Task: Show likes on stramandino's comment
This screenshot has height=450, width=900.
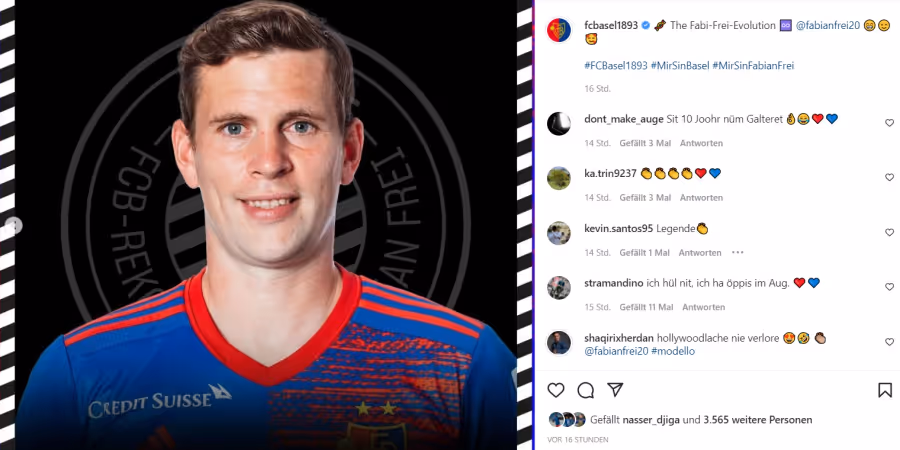Action: coord(646,307)
